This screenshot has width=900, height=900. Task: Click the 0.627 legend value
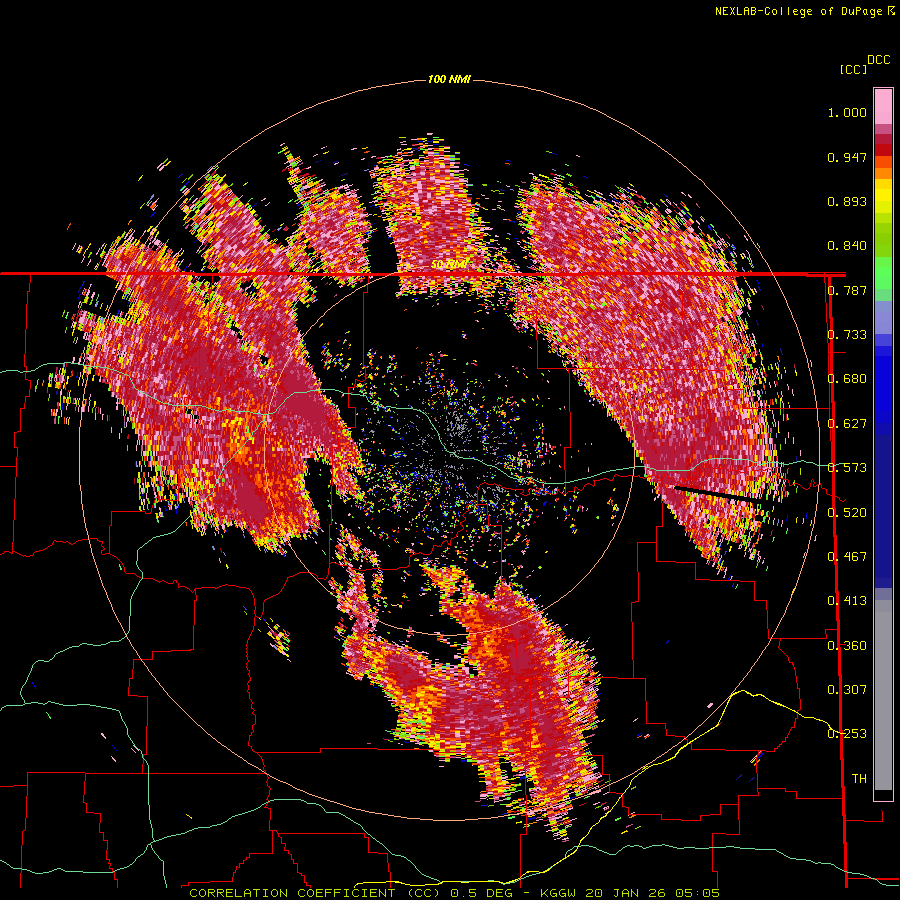click(x=847, y=424)
